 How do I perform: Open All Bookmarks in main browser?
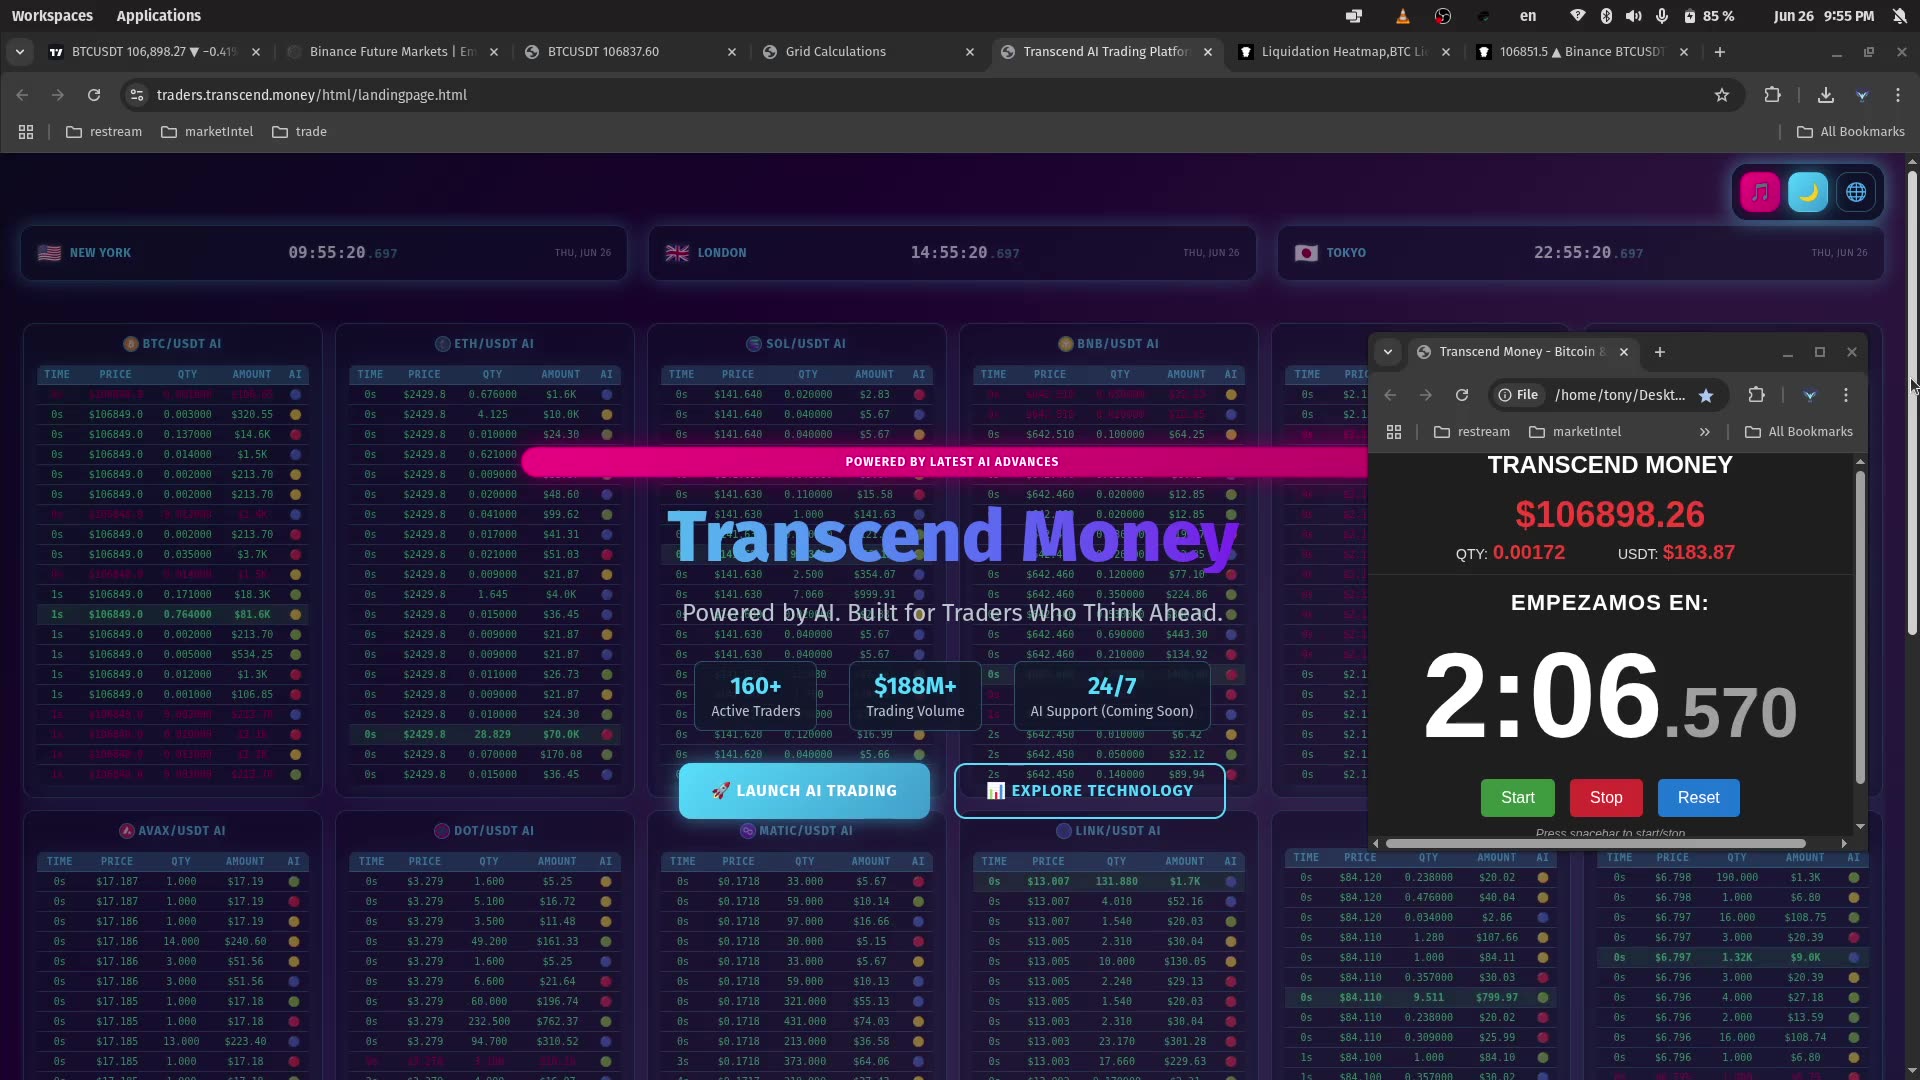pos(1850,132)
